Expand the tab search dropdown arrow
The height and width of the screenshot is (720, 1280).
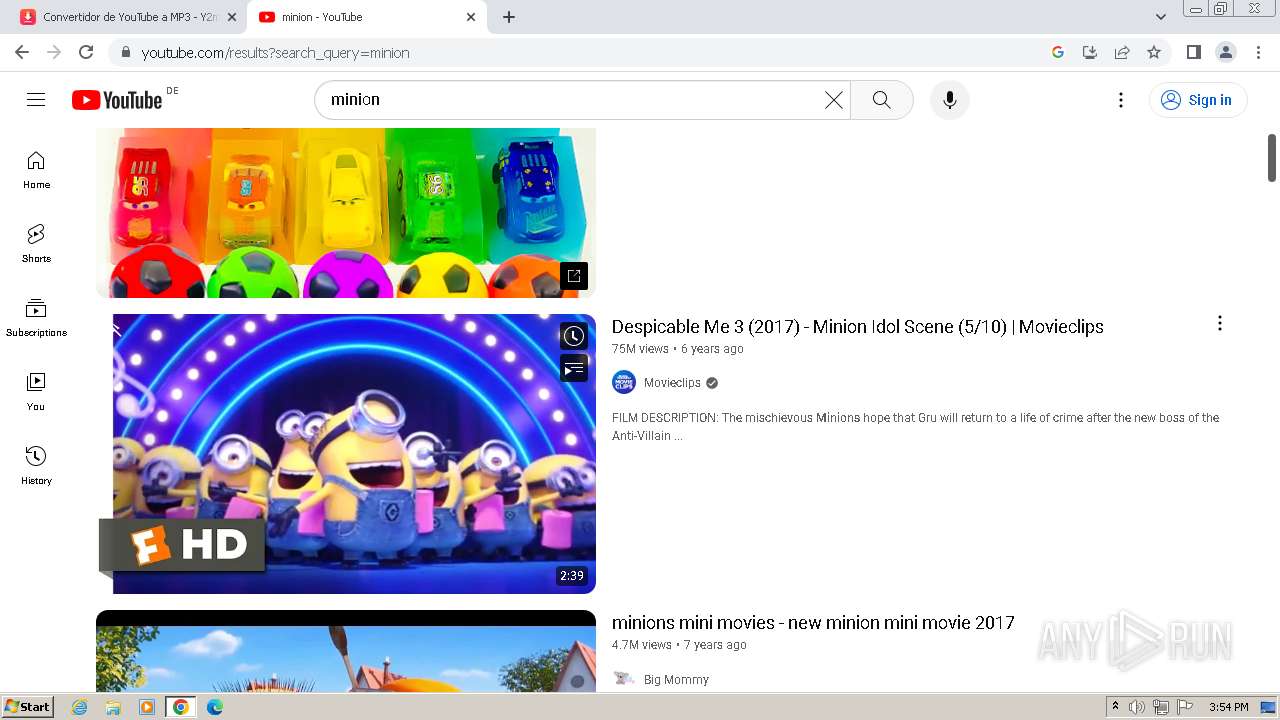(1161, 17)
